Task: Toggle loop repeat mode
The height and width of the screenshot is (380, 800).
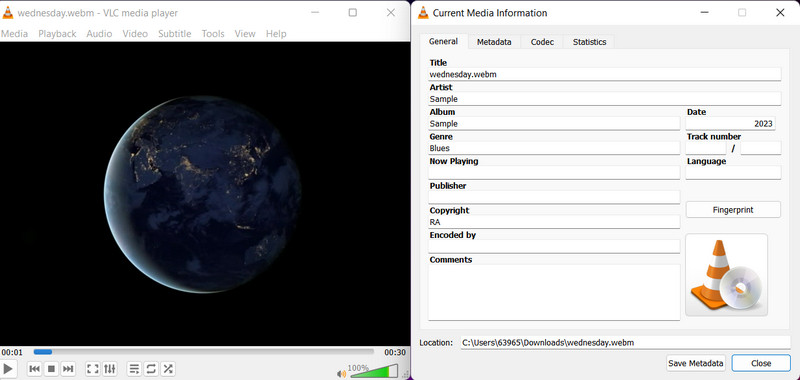Action: pos(151,368)
